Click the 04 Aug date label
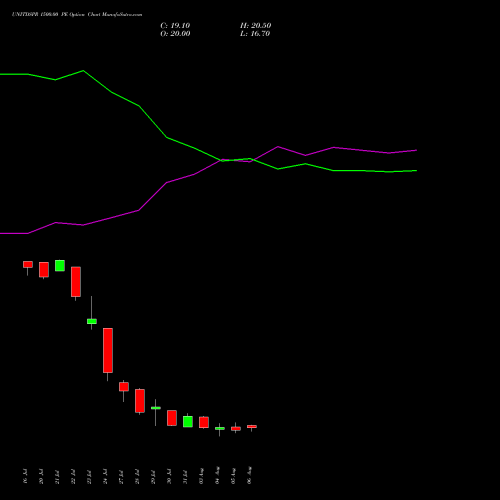Image resolution: width=500 pixels, height=500 pixels. tap(218, 476)
